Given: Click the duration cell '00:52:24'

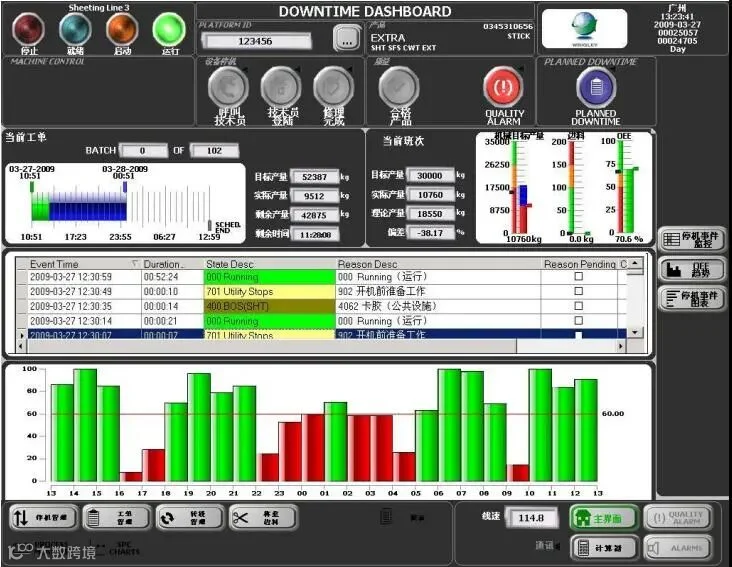Looking at the screenshot, I should [172, 277].
